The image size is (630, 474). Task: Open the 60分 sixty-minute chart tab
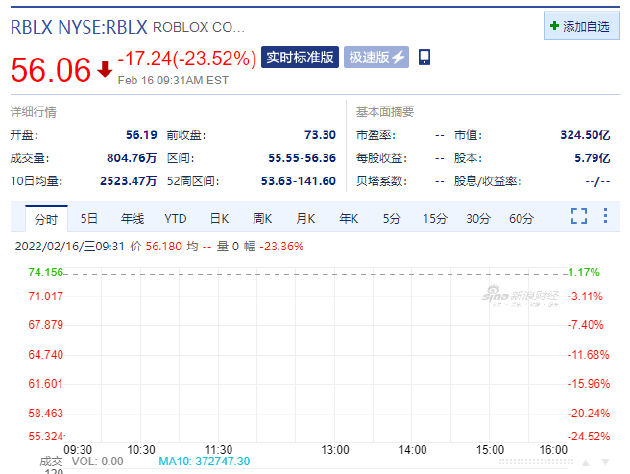521,219
